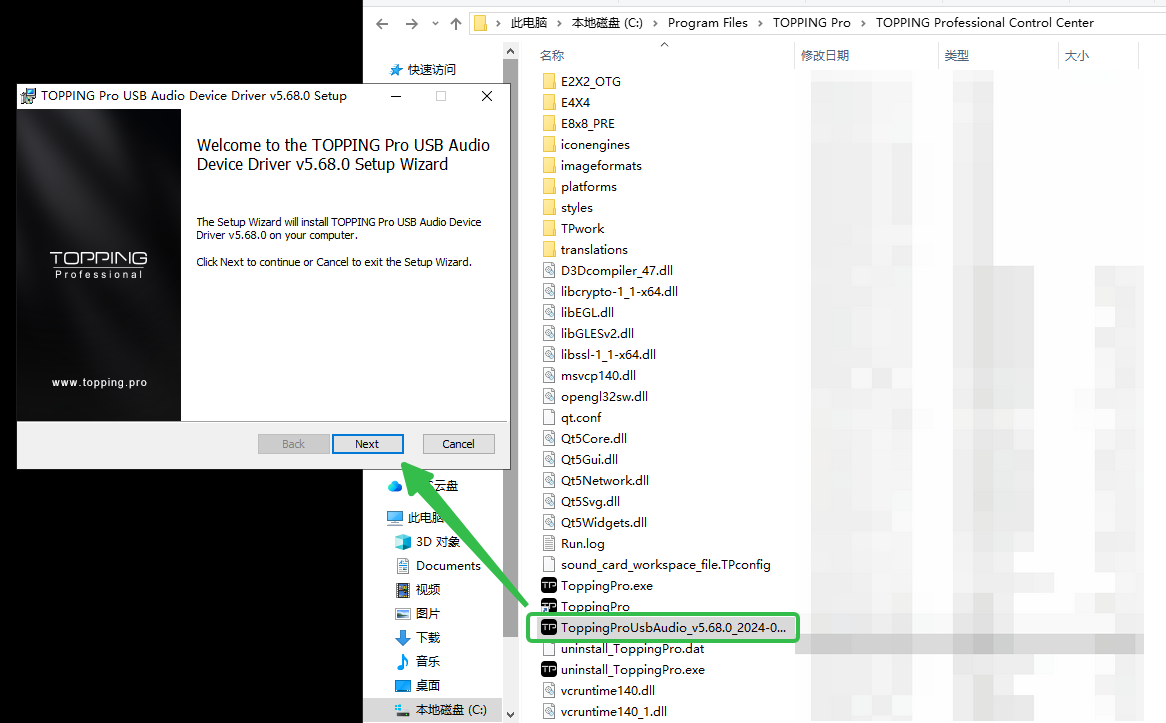
Task: Click Next in the Setup Wizard
Action: 367,444
